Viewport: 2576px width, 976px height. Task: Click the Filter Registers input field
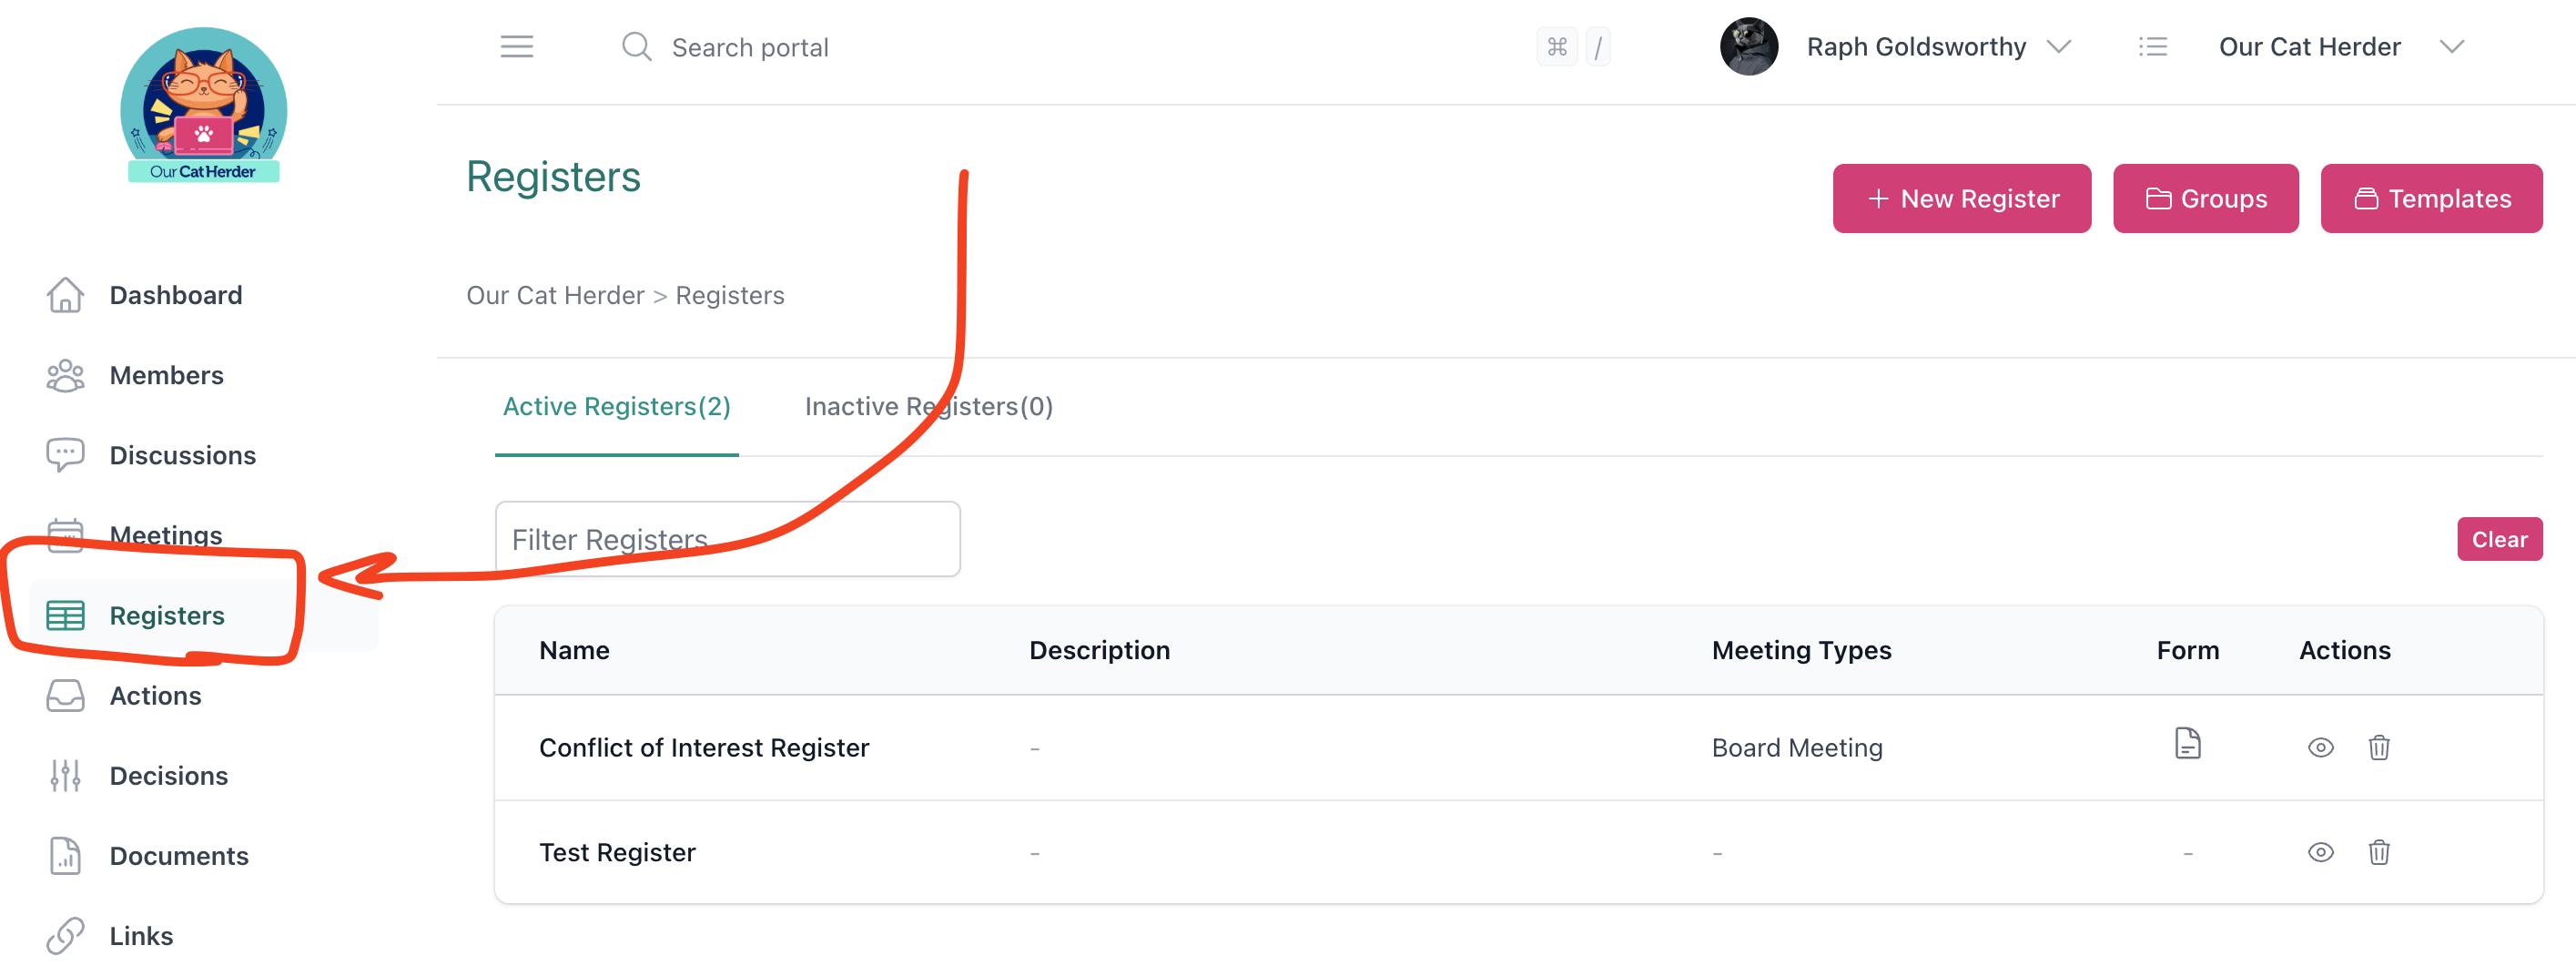point(728,539)
